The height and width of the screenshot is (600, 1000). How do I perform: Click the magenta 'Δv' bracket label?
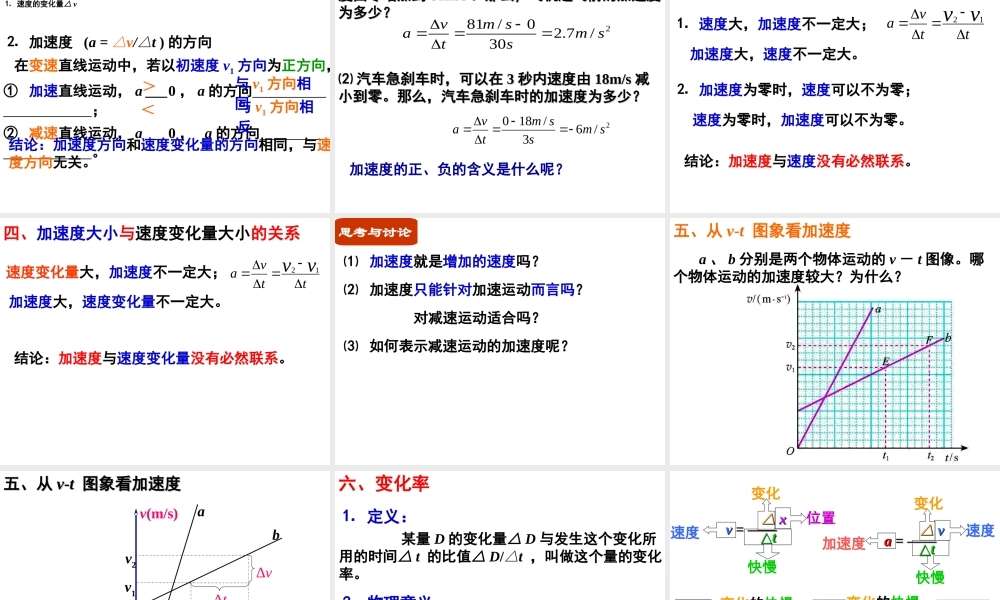264,573
